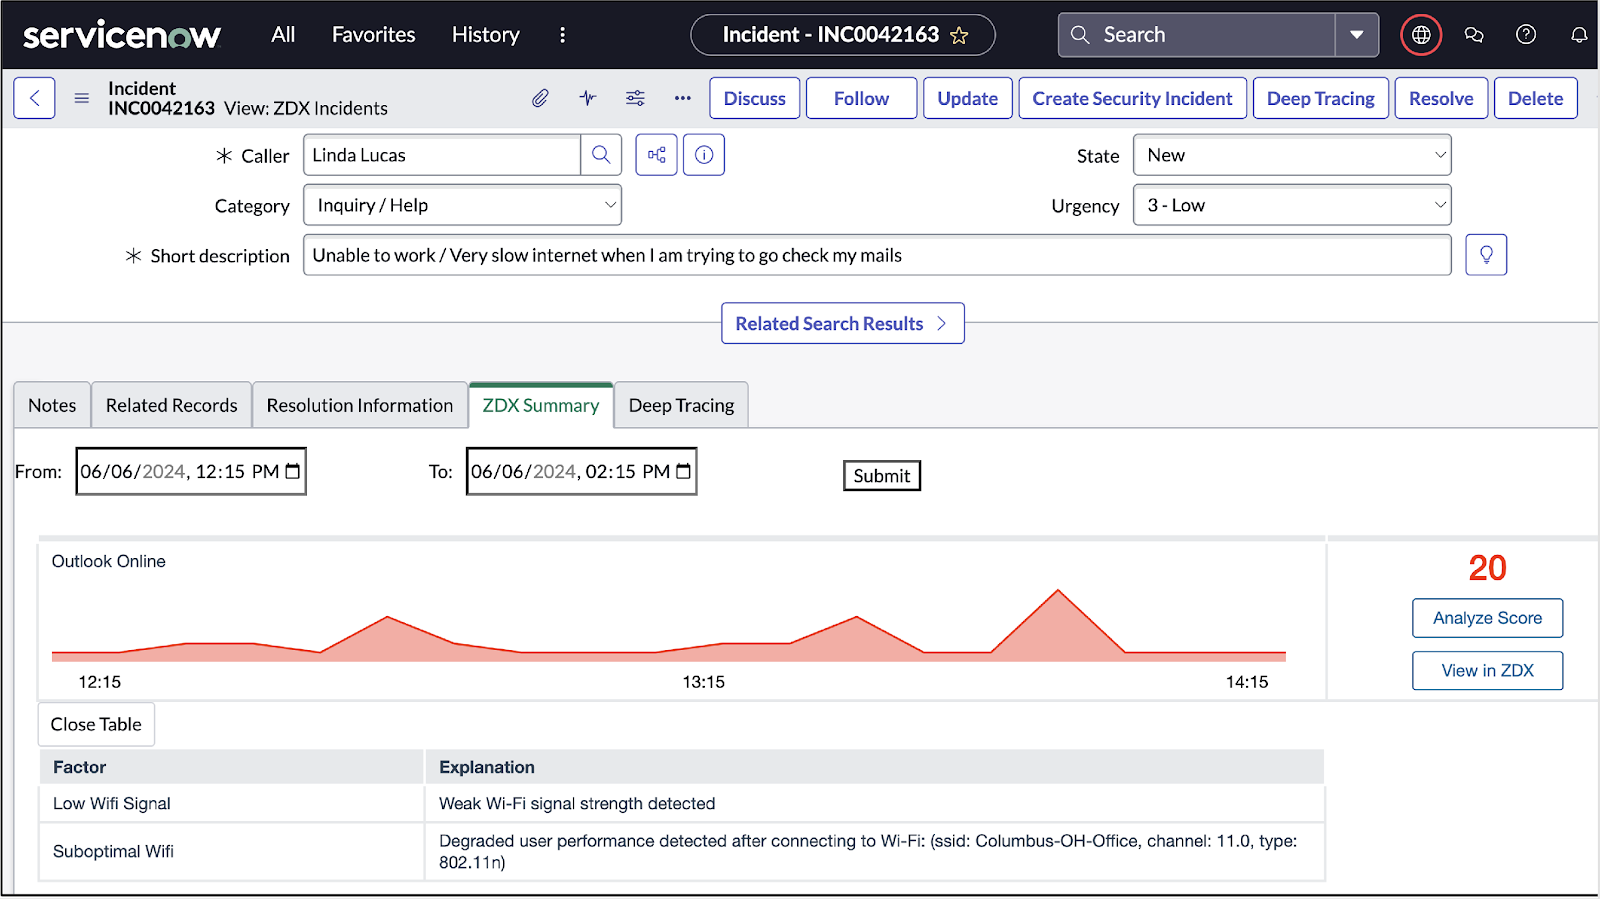Click the Factor column header
This screenshot has height=899, width=1600.
[x=232, y=767]
